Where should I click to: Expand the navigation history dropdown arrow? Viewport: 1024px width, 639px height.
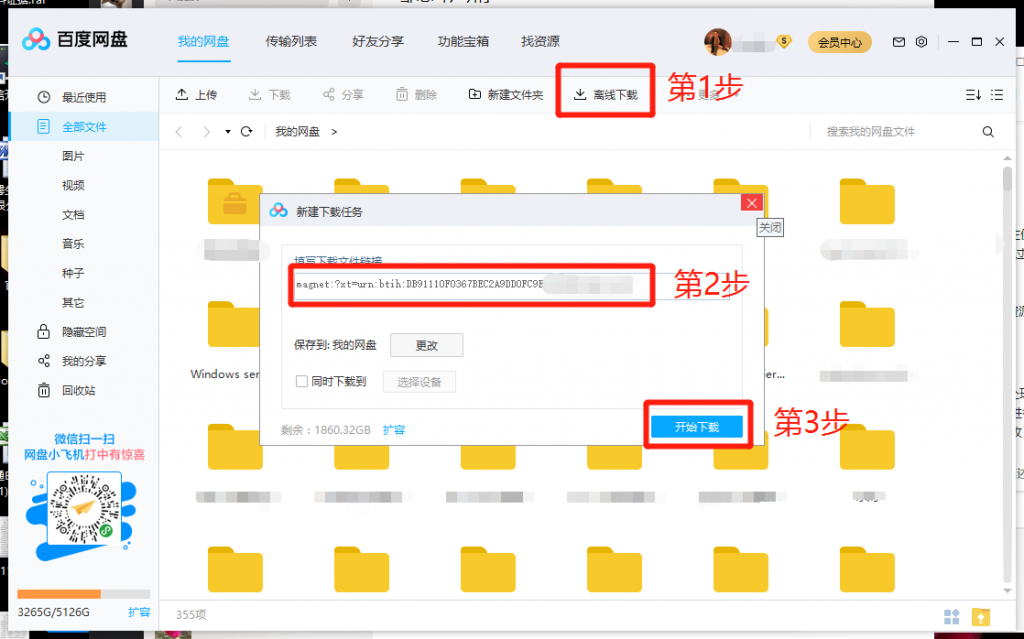(x=227, y=132)
